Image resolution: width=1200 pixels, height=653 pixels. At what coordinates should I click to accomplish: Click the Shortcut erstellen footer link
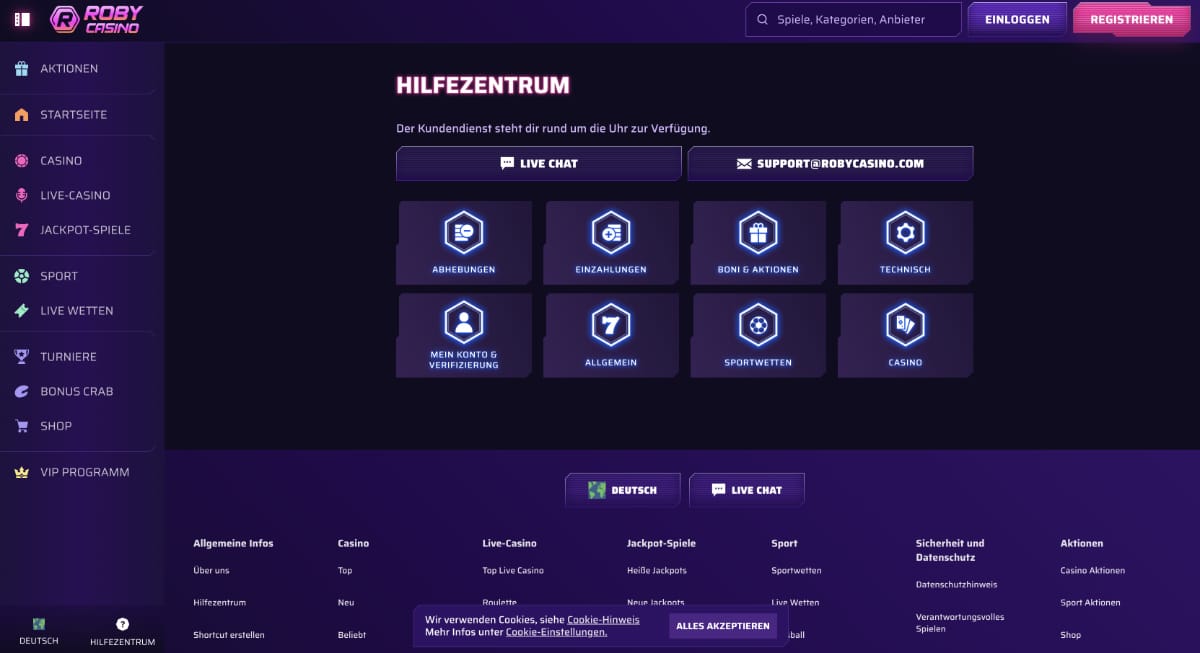(x=229, y=635)
